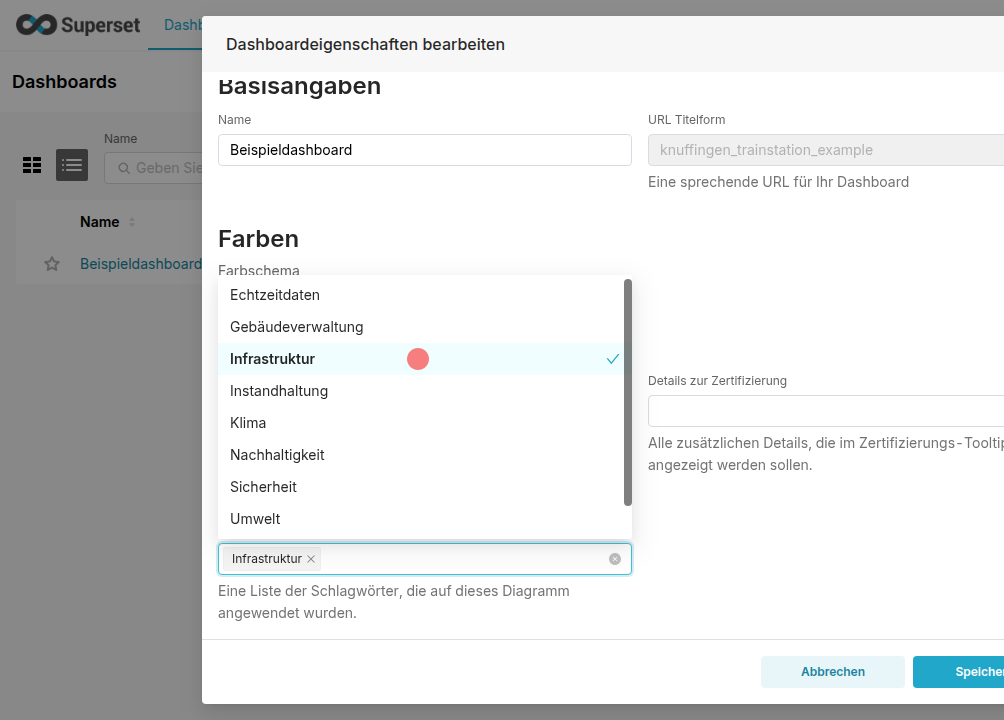Choose Sicherheit from the list
Viewport: 1004px width, 720px height.
pyautogui.click(x=263, y=487)
